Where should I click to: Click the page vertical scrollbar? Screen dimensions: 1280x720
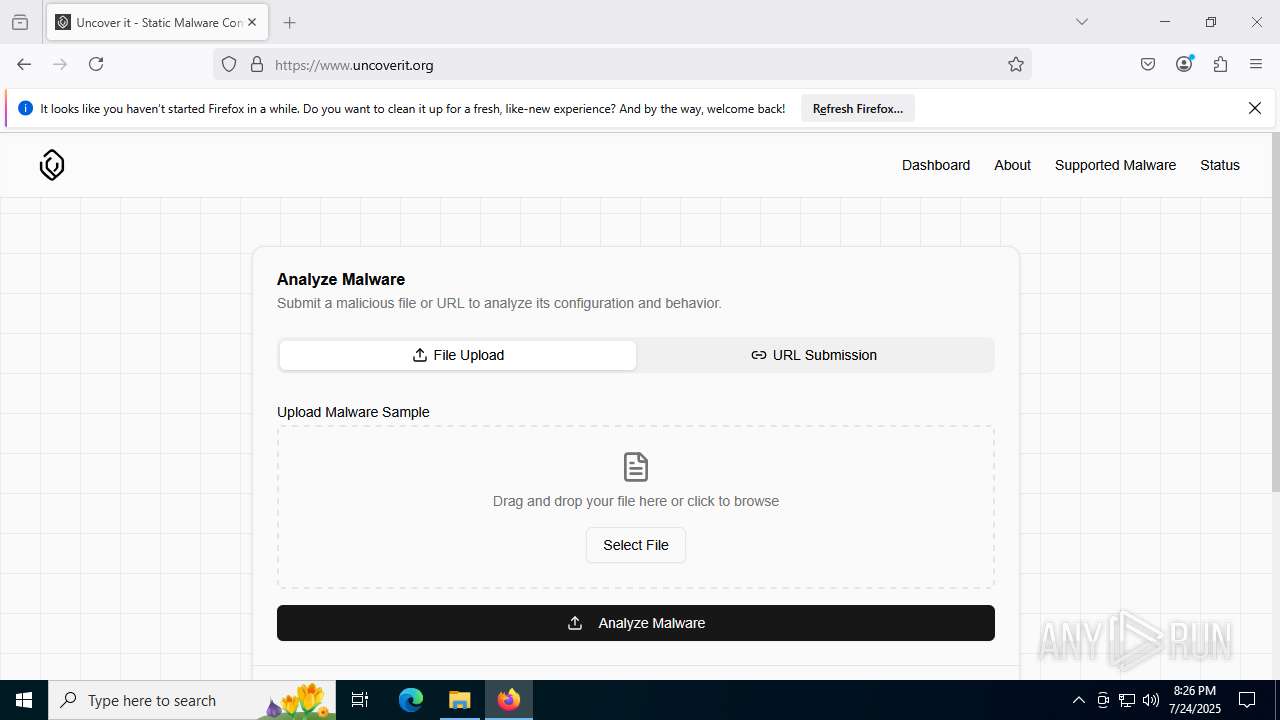coord(1275,312)
